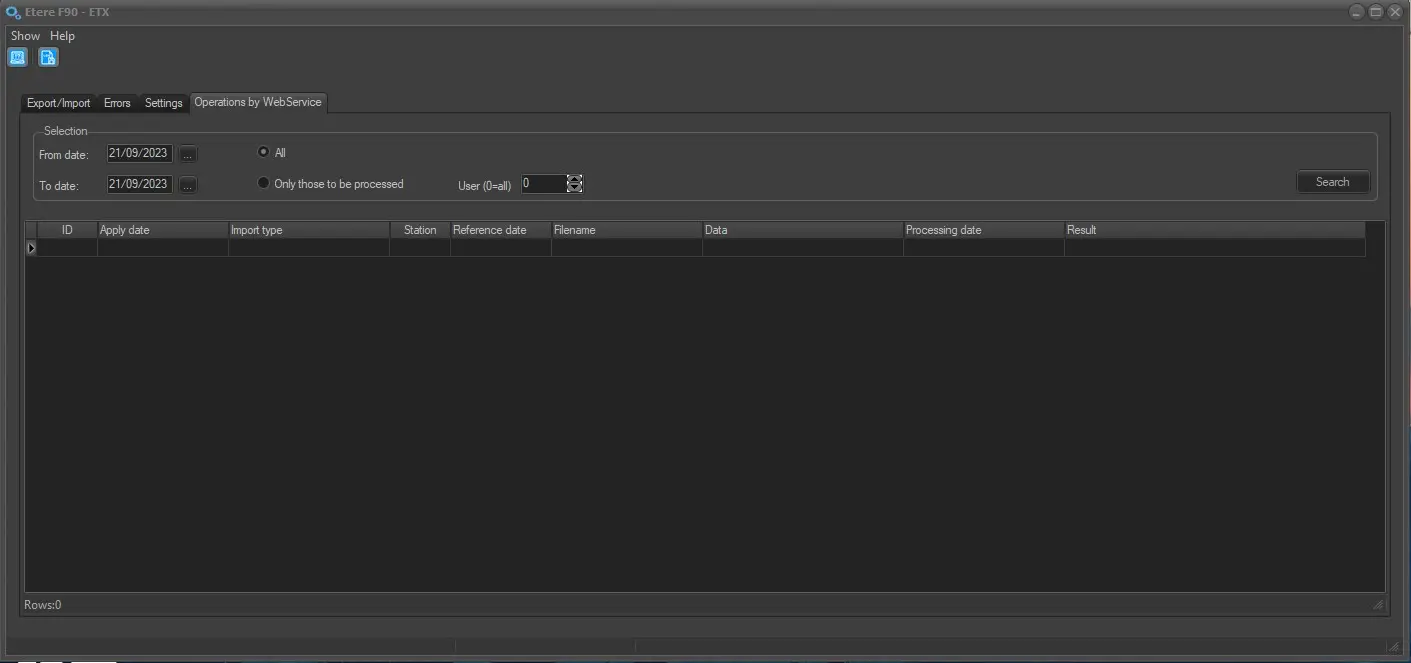Click the blue document toolbar icon

pyautogui.click(x=48, y=57)
